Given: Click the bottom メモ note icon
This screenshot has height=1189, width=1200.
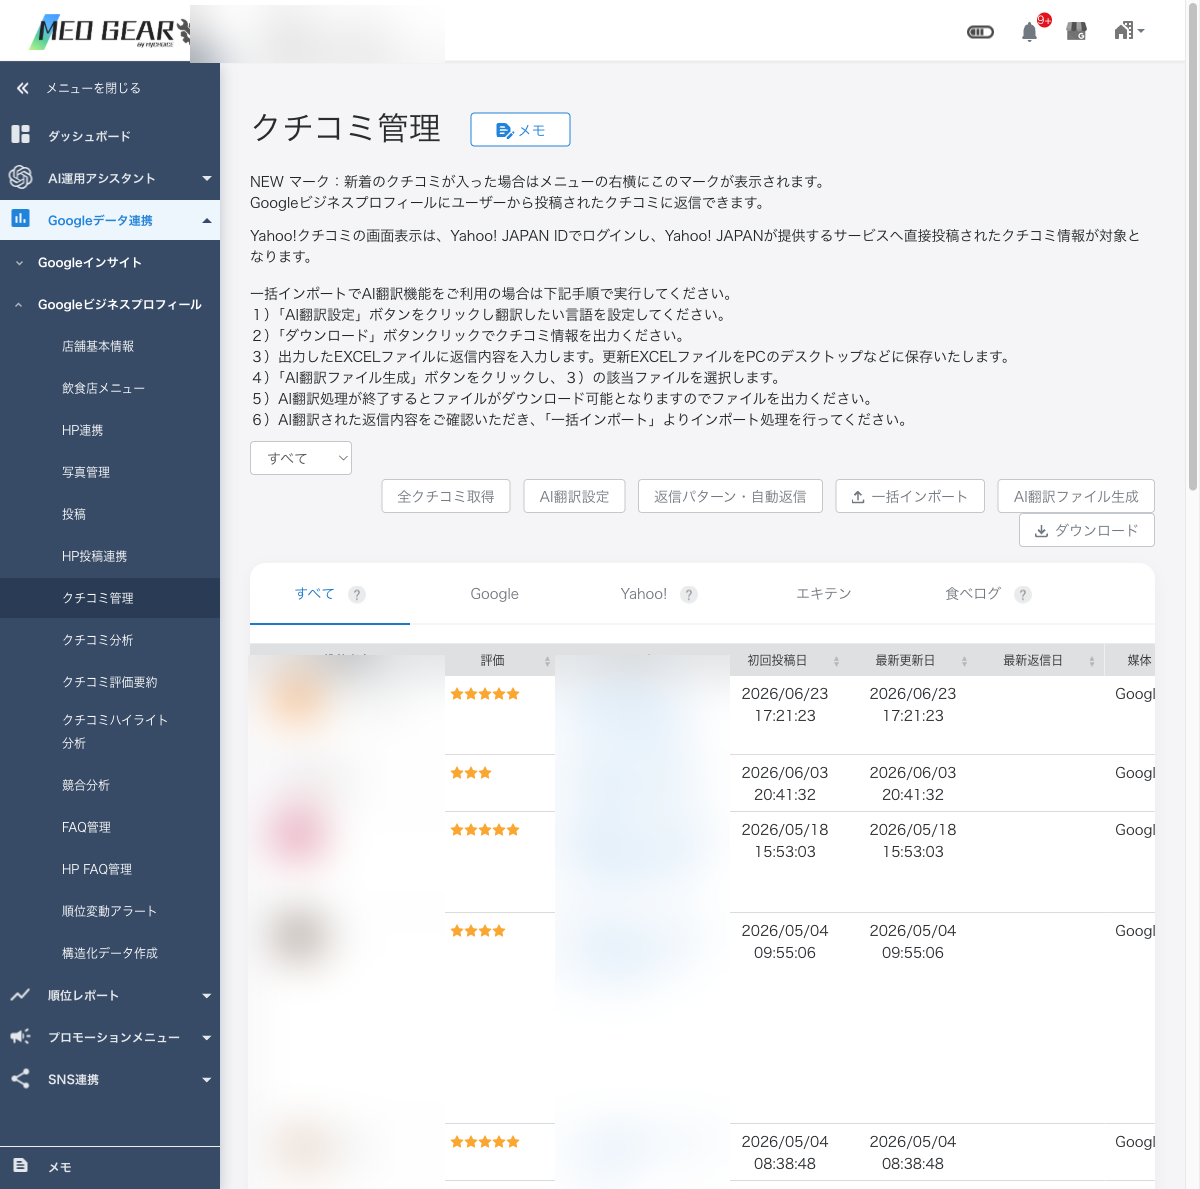Looking at the screenshot, I should [20, 1166].
